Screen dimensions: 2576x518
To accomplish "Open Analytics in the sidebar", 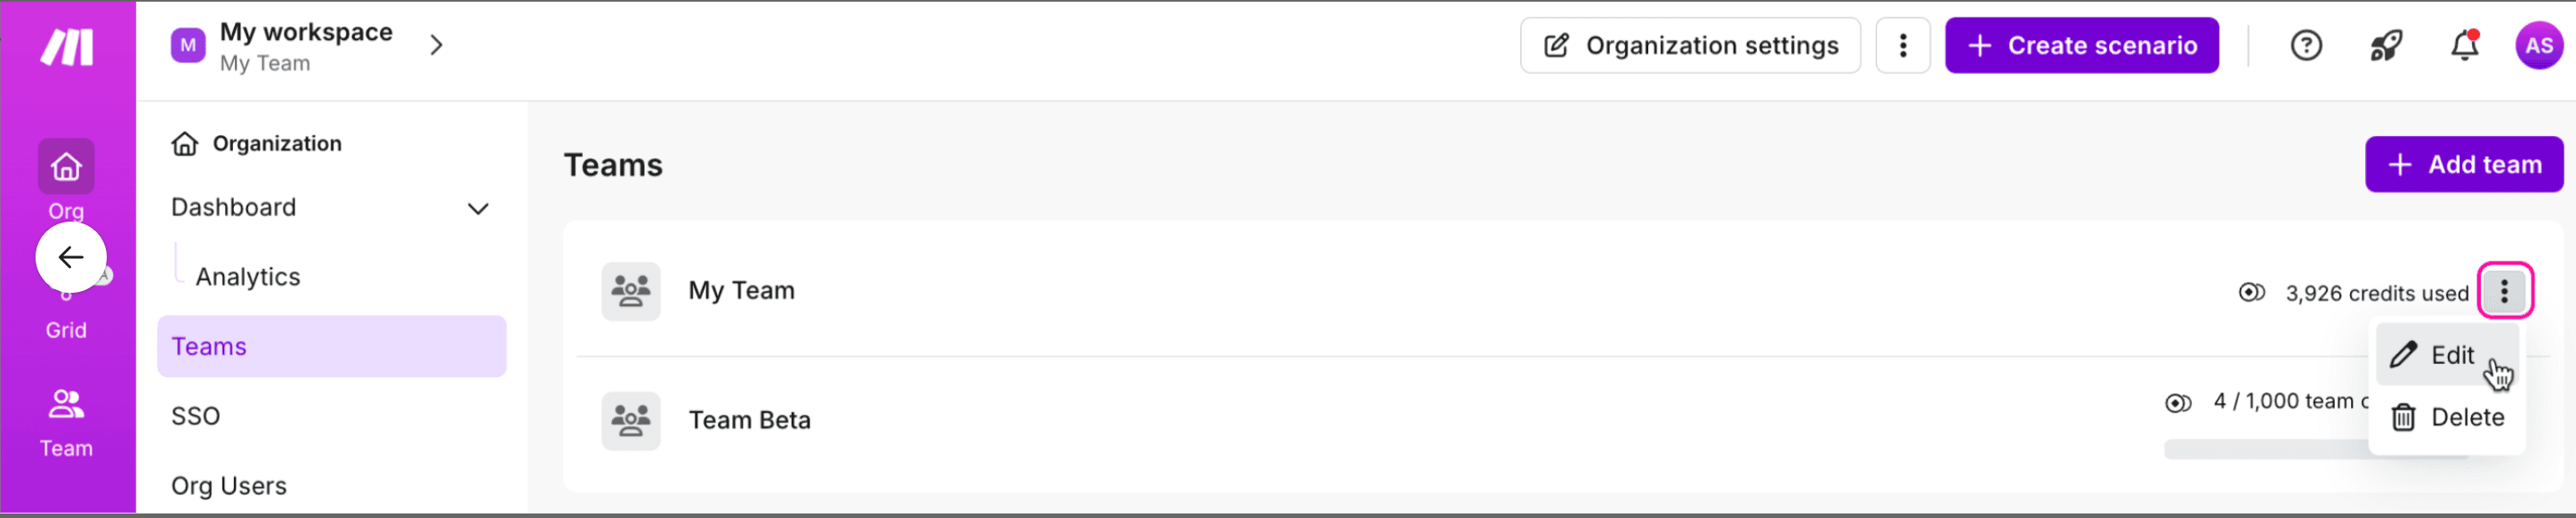I will 248,277.
